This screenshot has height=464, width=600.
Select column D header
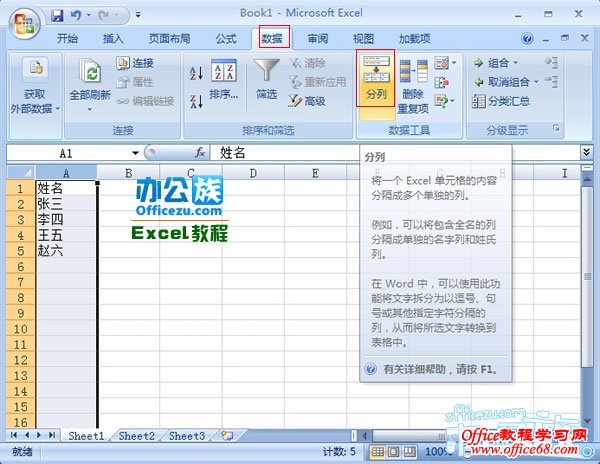pyautogui.click(x=253, y=173)
